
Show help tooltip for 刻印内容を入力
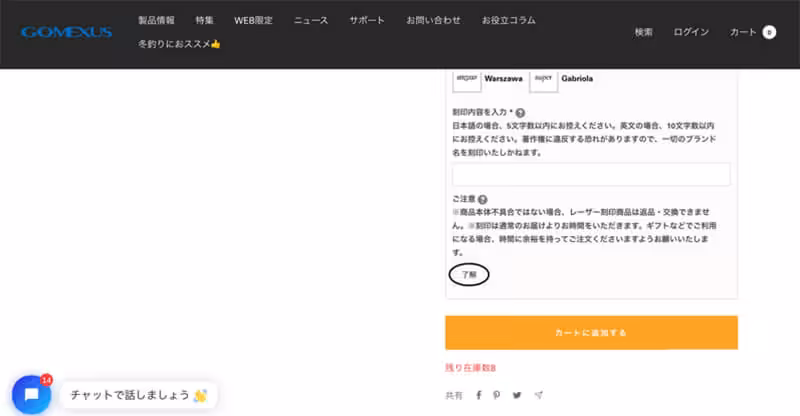pos(520,113)
